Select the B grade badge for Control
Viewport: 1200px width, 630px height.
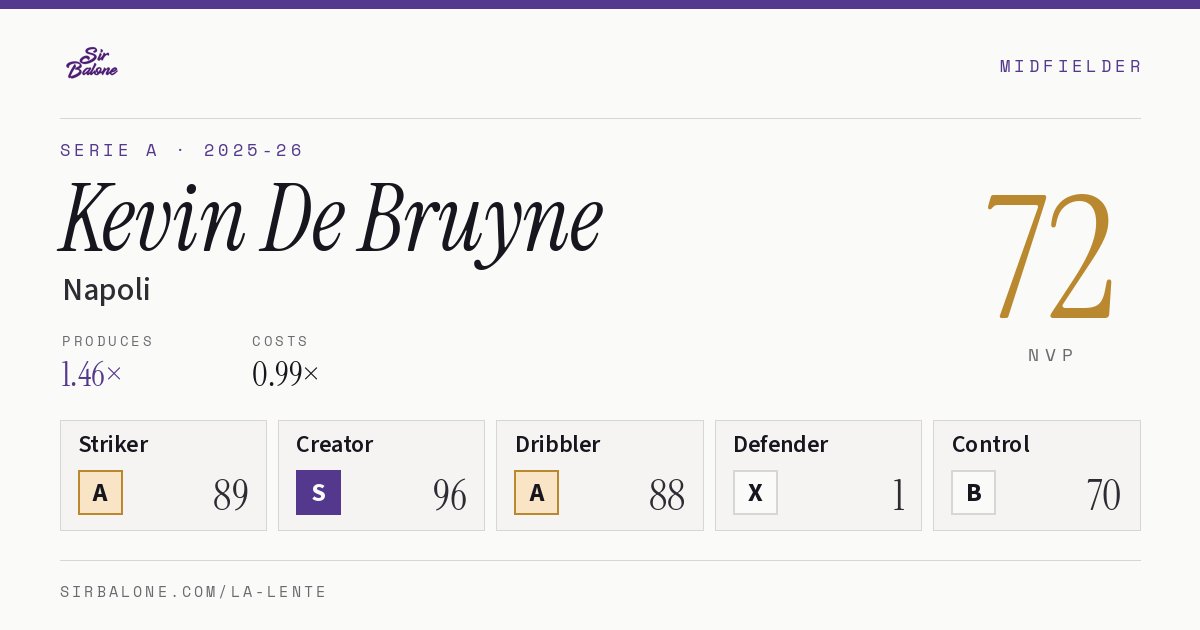(973, 492)
